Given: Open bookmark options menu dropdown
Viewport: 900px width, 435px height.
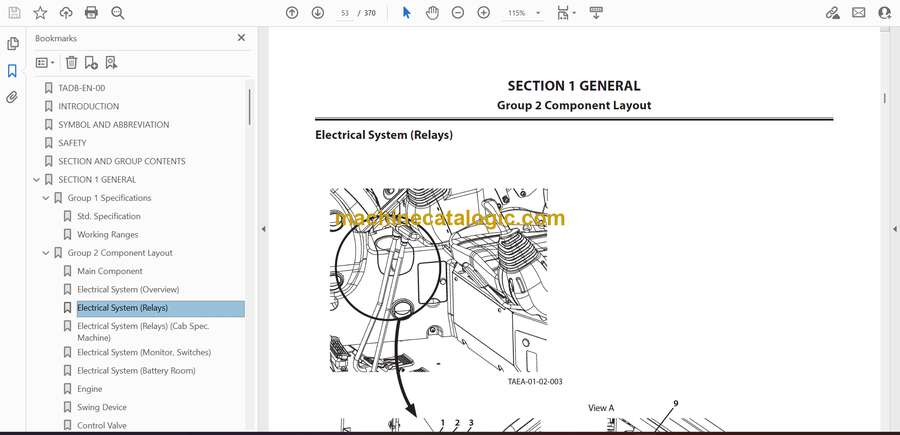Looking at the screenshot, I should click(45, 63).
